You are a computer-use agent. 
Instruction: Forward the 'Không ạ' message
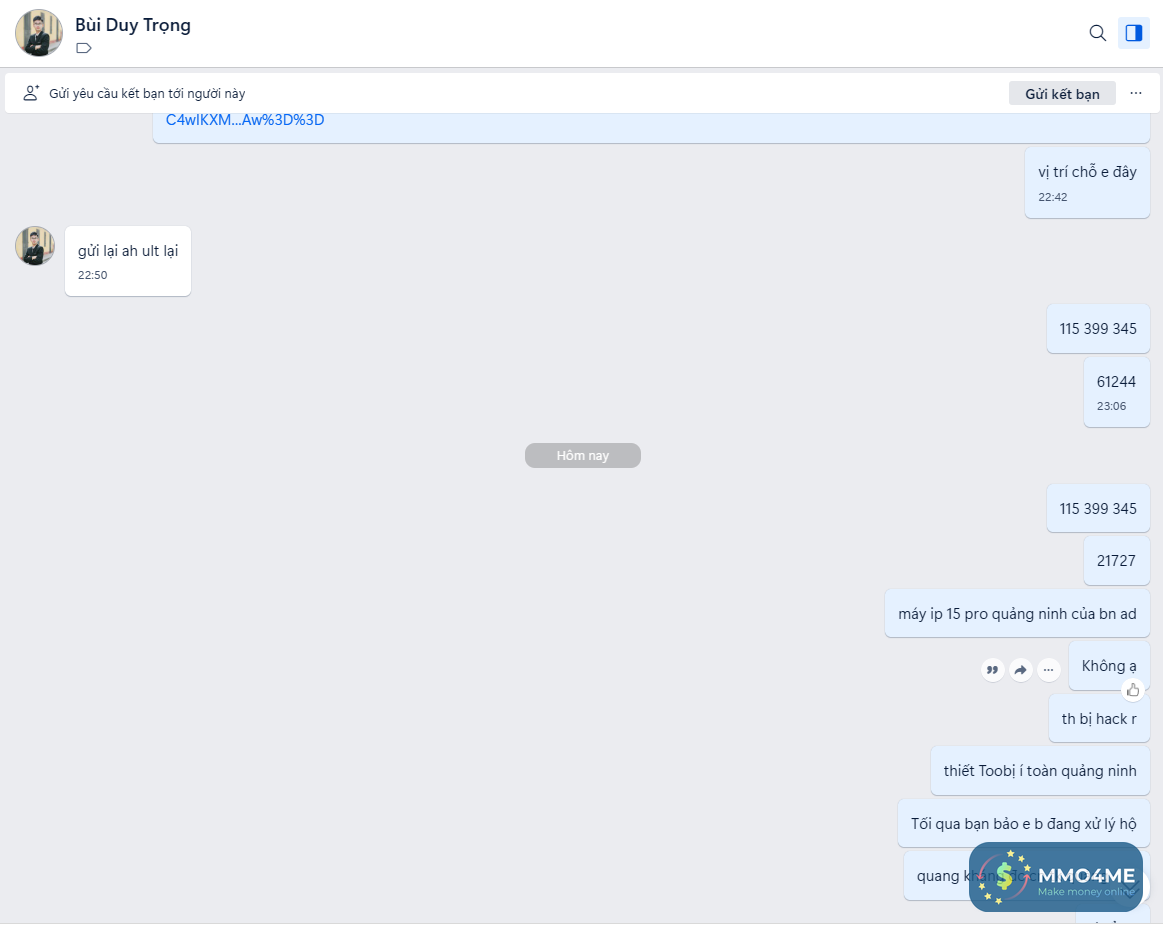(x=1021, y=670)
